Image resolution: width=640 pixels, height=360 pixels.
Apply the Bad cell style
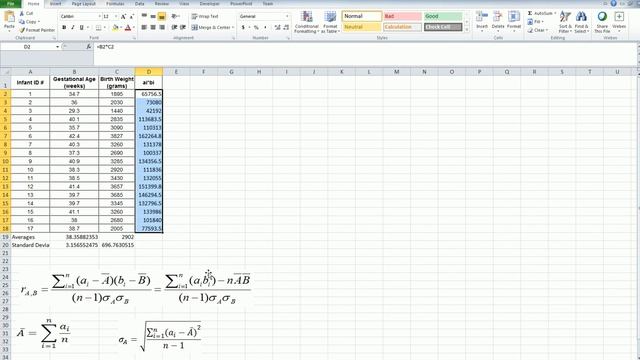[x=402, y=16]
